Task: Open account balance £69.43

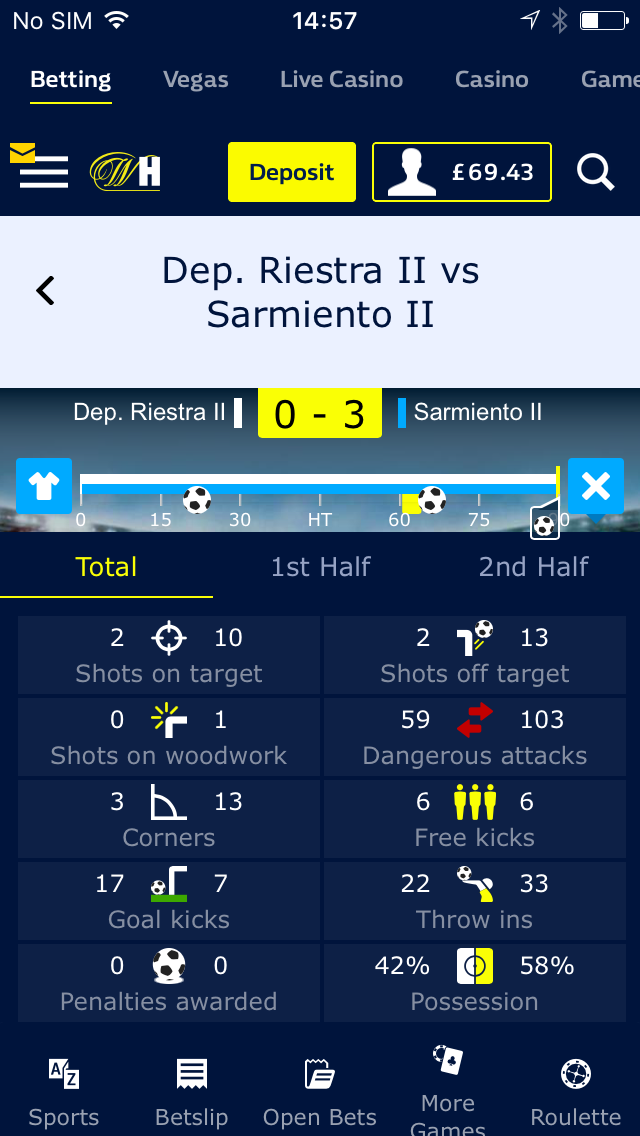Action: click(462, 172)
